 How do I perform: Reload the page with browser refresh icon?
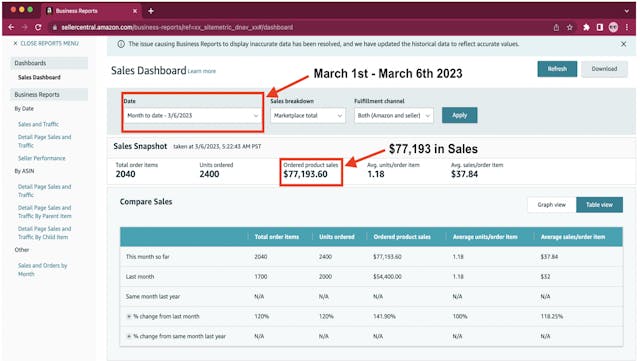tap(38, 27)
